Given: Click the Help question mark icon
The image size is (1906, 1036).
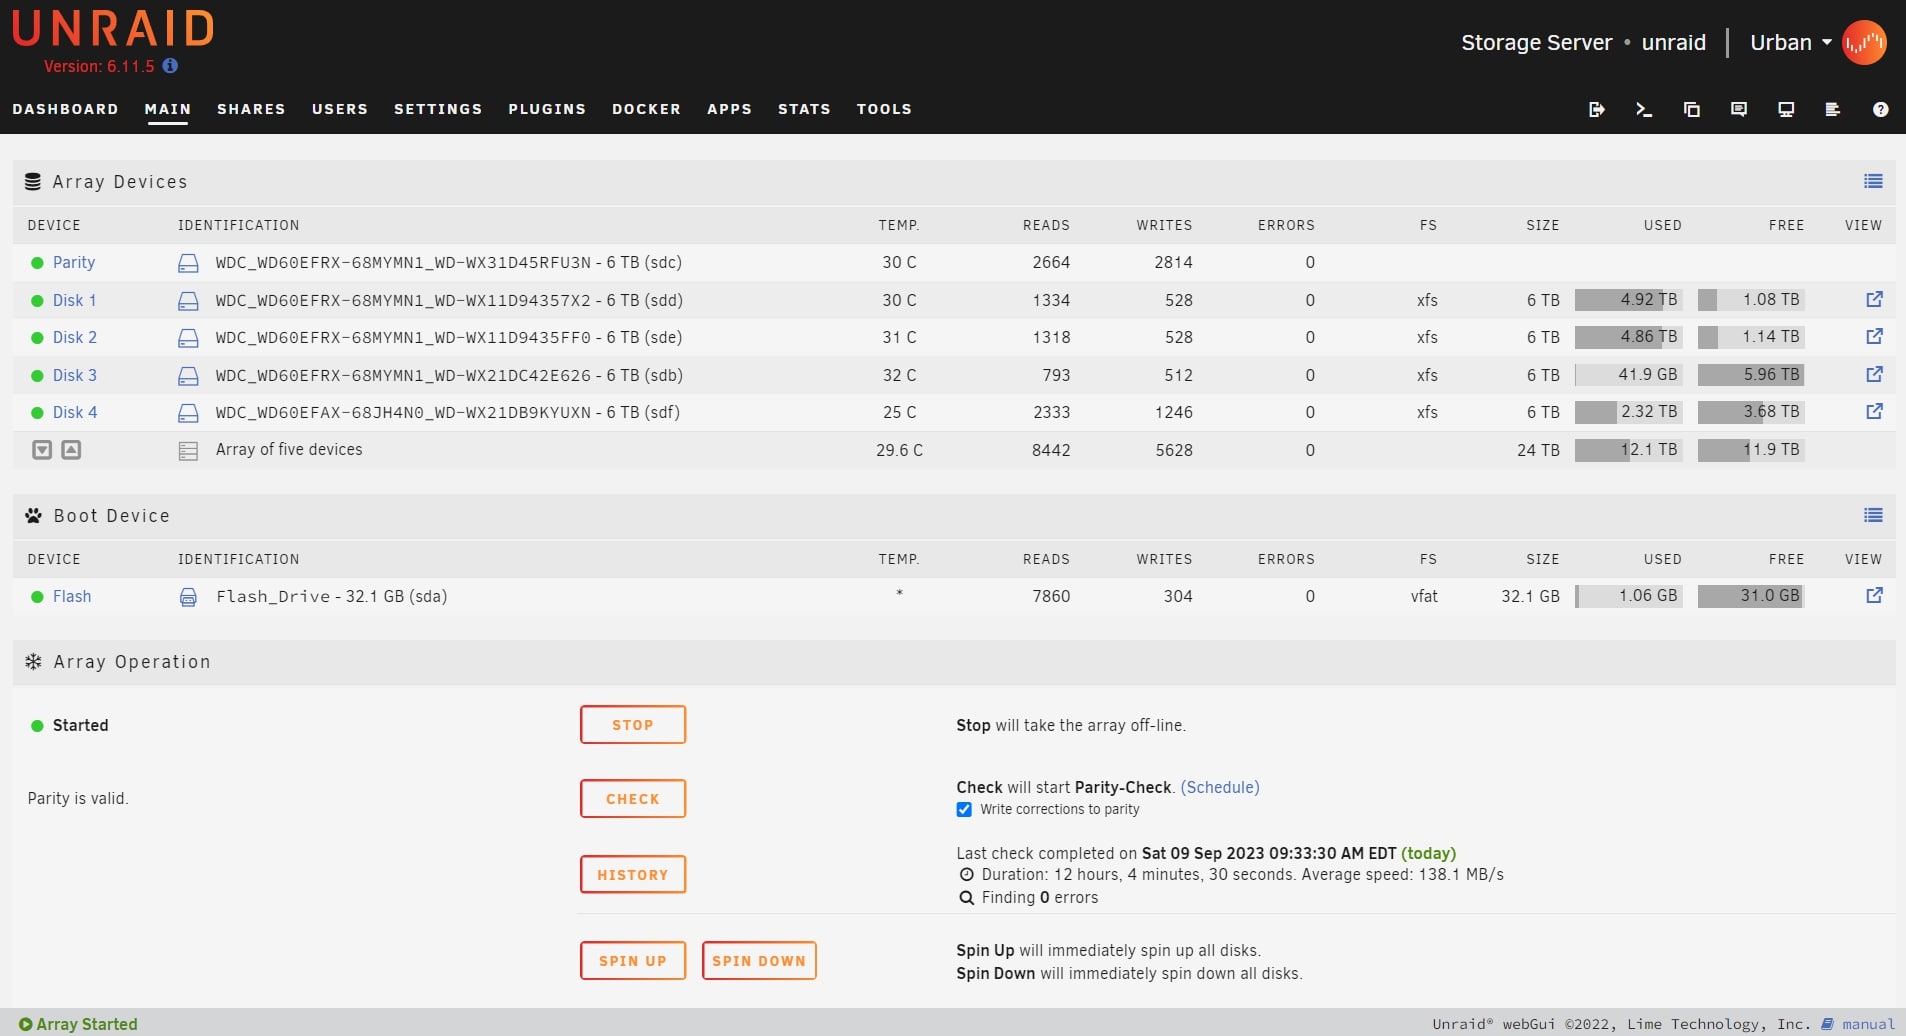Looking at the screenshot, I should 1881,109.
